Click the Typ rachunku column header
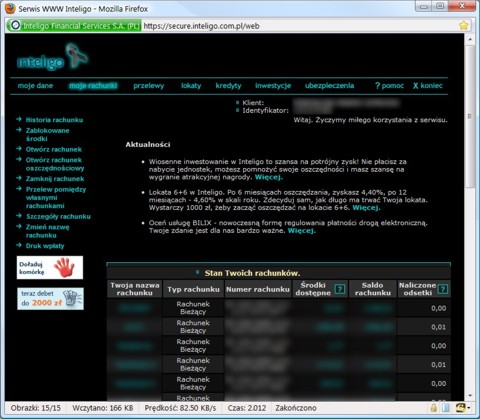The height and width of the screenshot is (419, 480). point(193,289)
